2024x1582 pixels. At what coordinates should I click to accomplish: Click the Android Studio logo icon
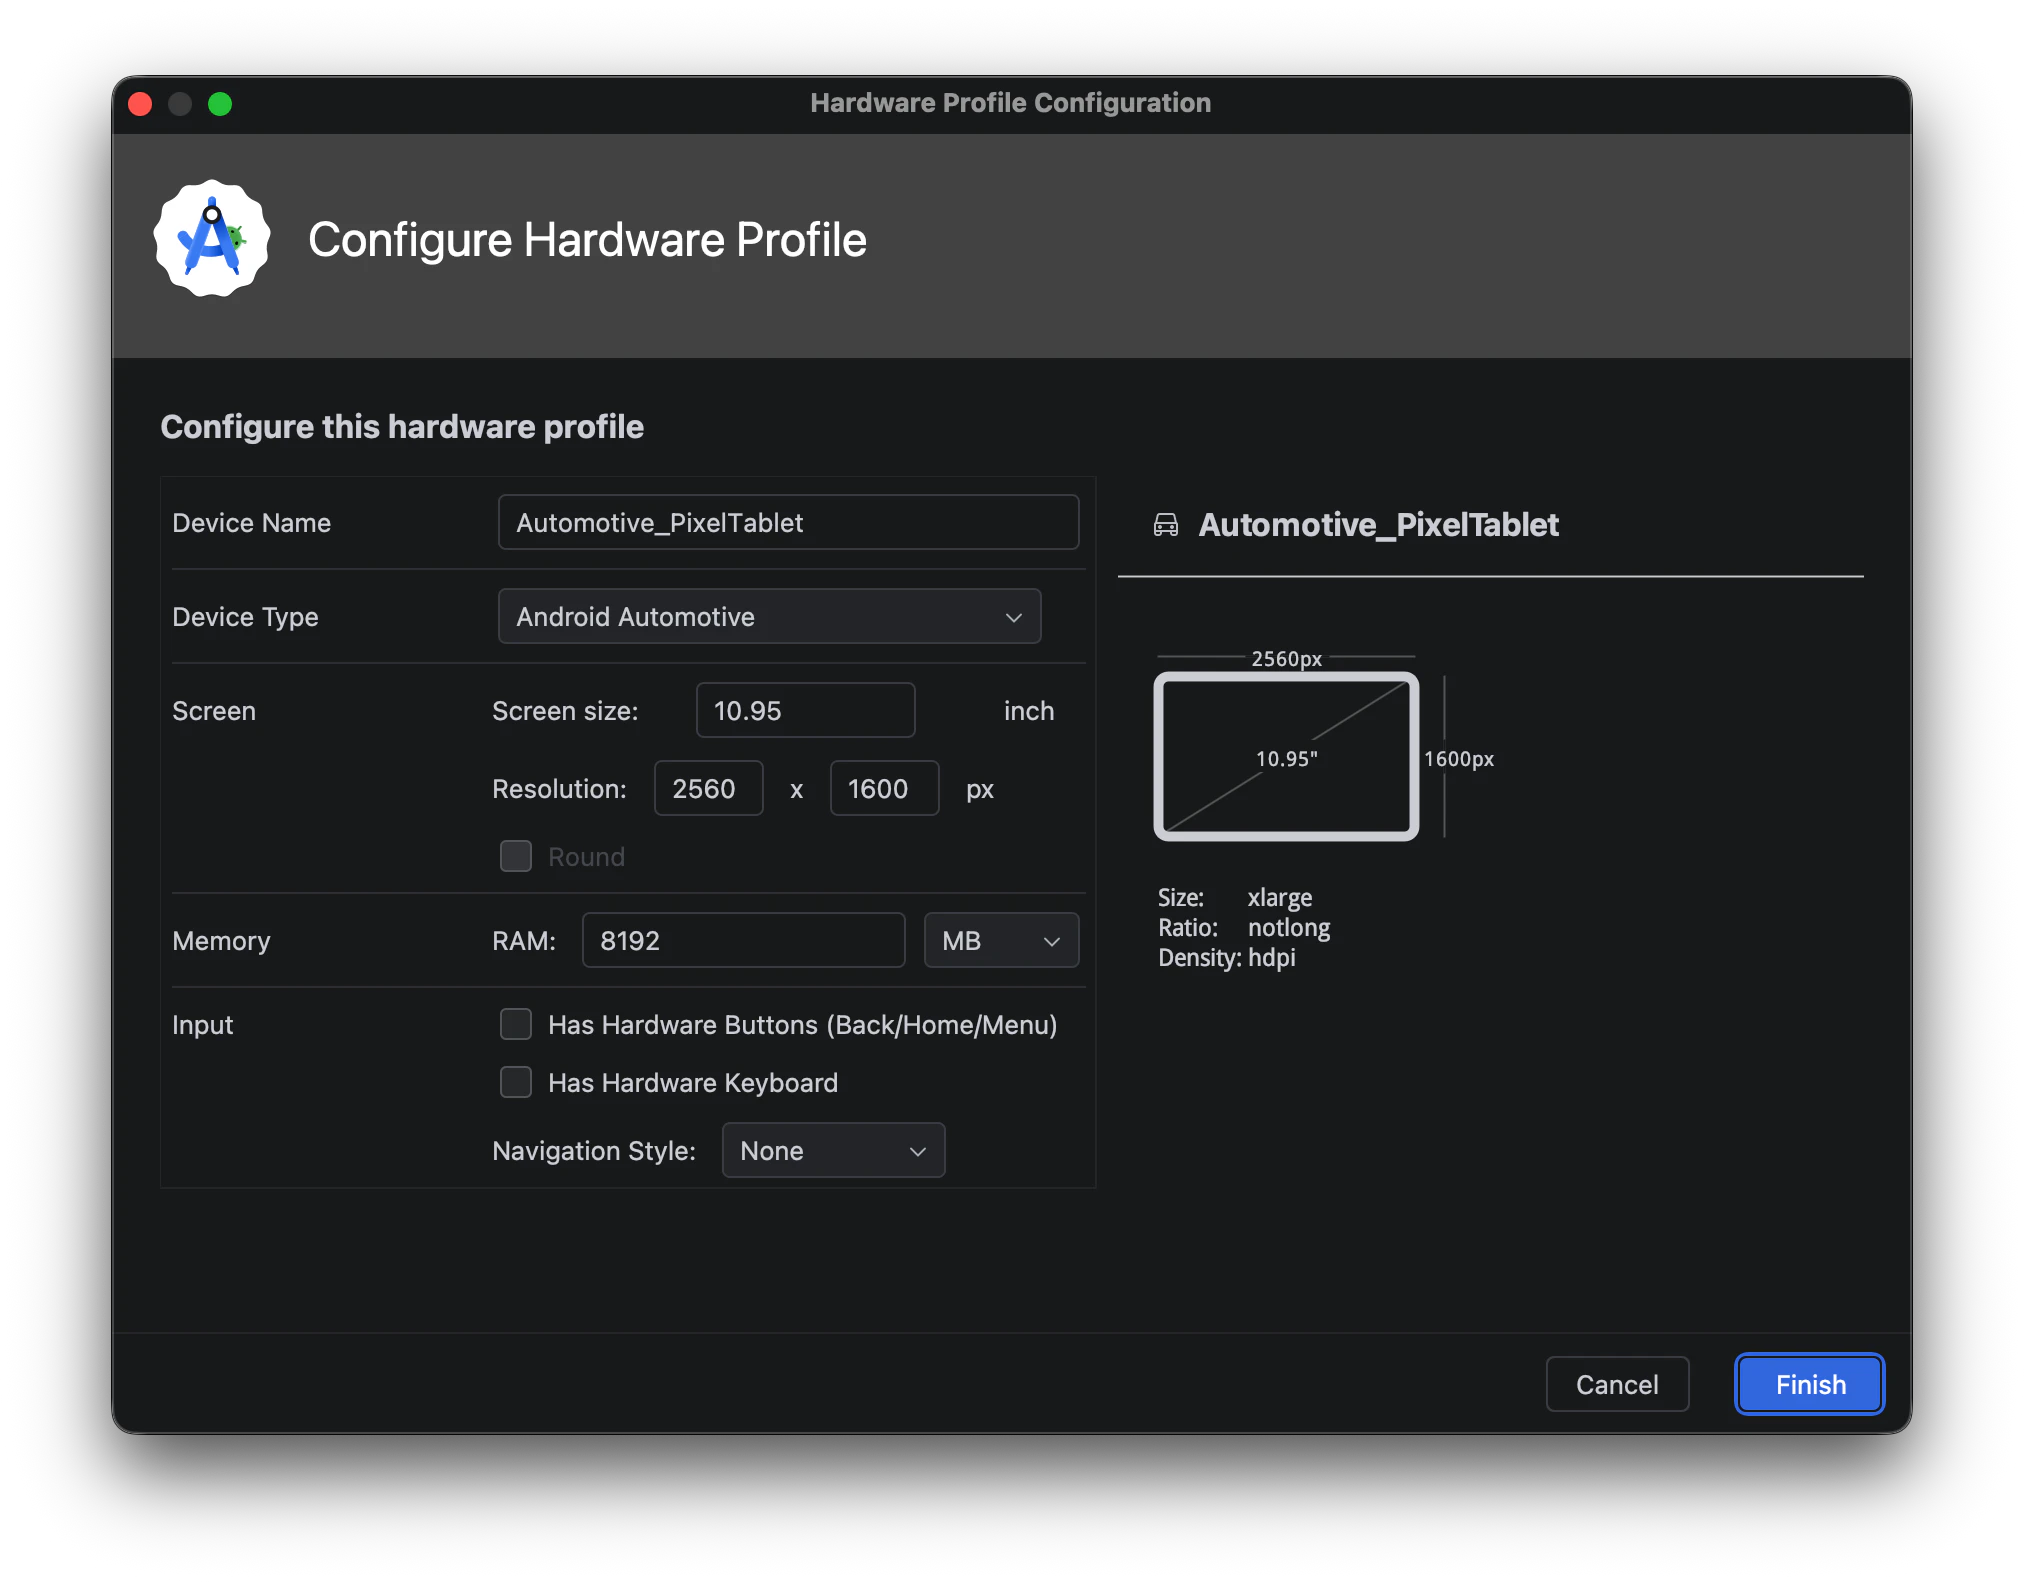(x=212, y=239)
